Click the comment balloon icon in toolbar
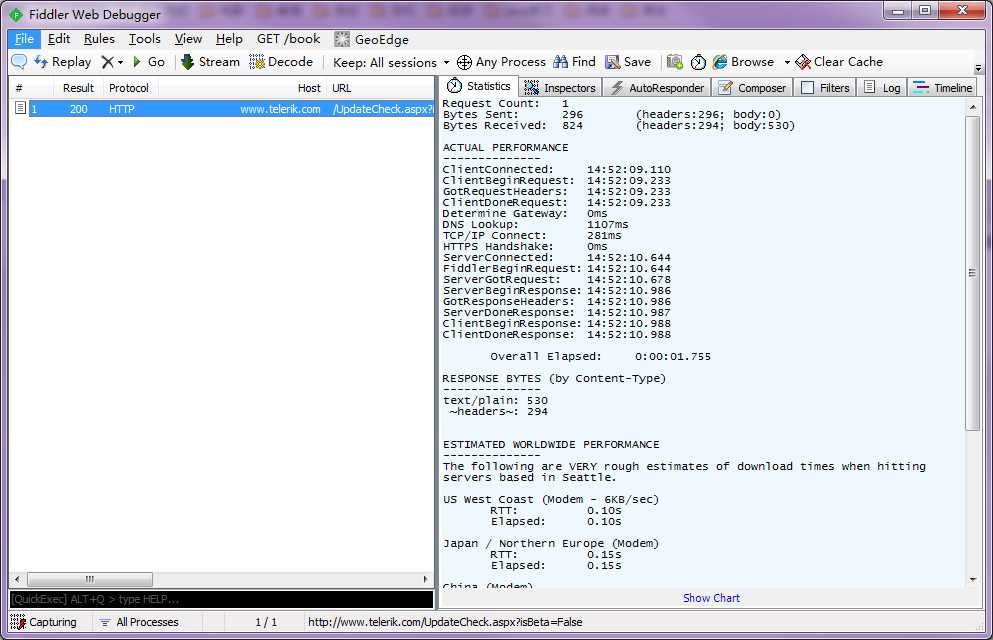The width and height of the screenshot is (993, 640). click(19, 61)
